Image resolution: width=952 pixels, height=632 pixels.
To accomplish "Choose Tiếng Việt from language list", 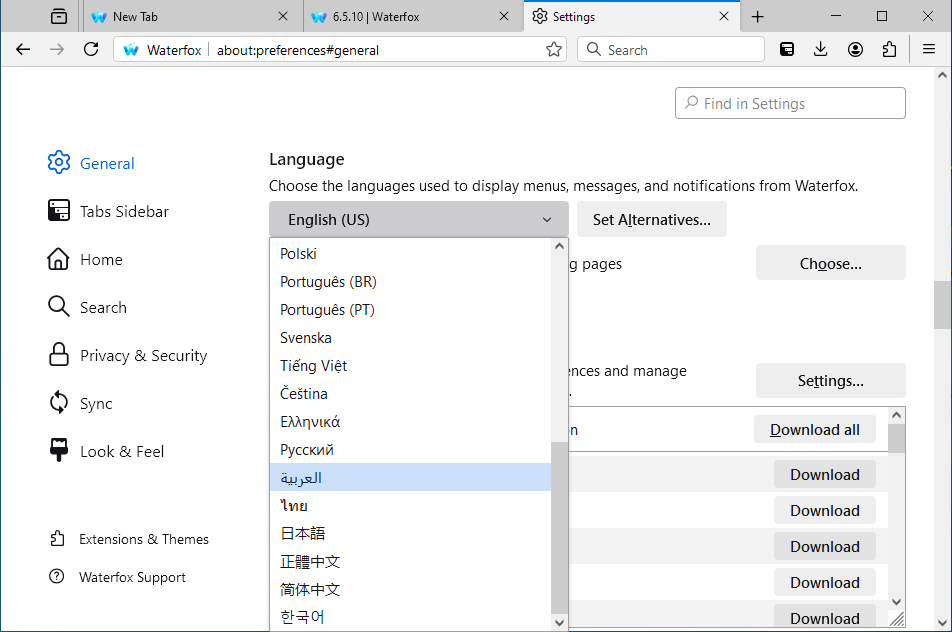I will [410, 365].
